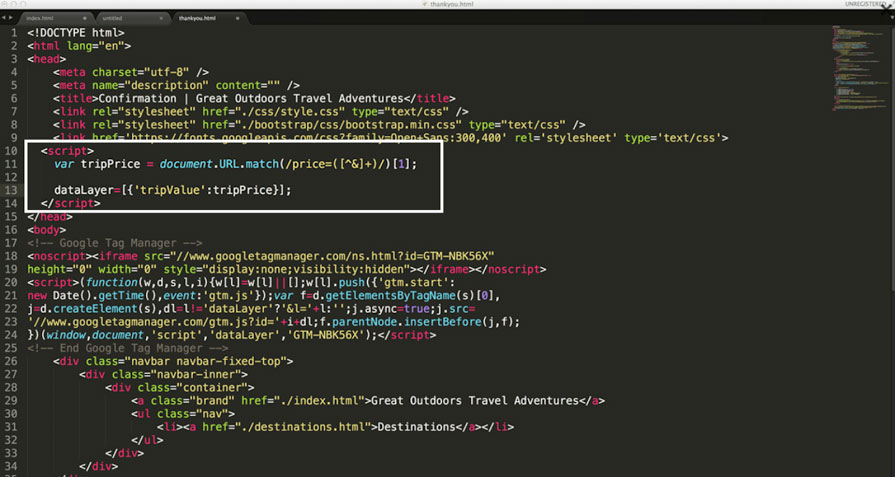The width and height of the screenshot is (895, 477).
Task: Click line number 34 in gutter
Action: point(11,466)
